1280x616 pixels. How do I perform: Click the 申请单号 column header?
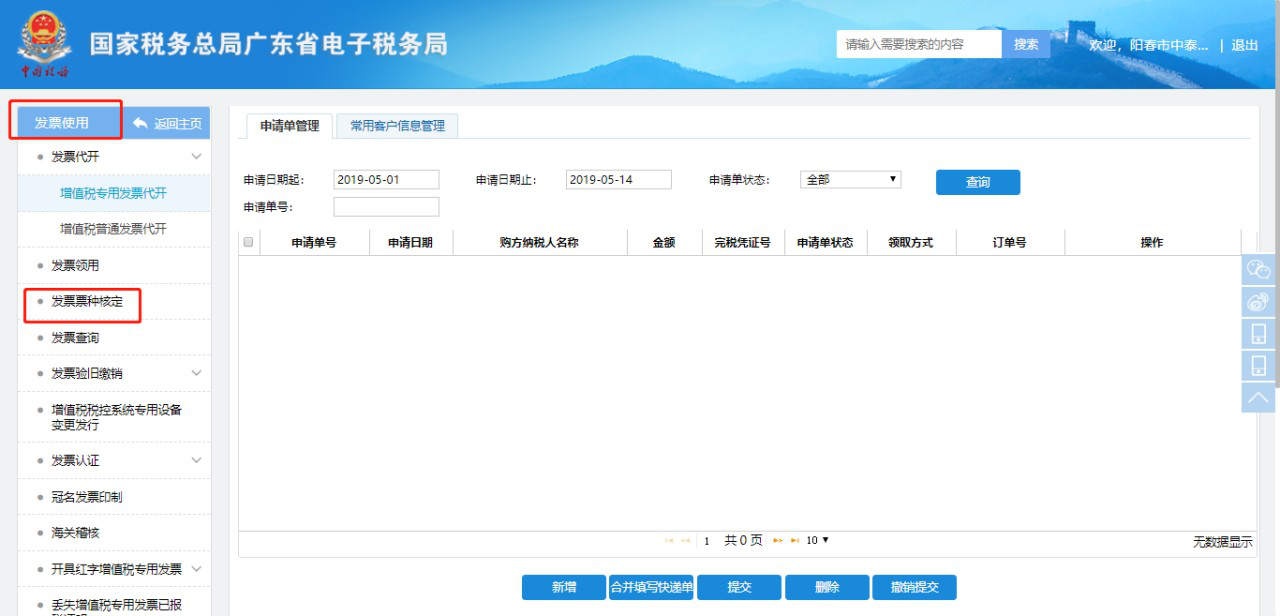click(314, 242)
